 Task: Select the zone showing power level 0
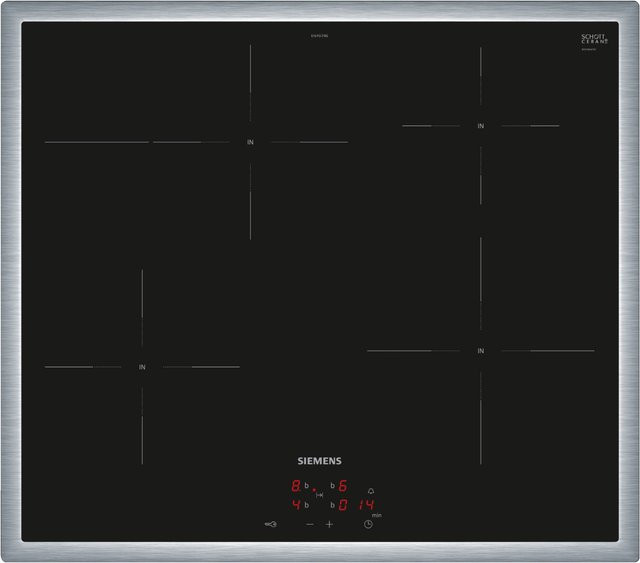pyautogui.click(x=342, y=505)
